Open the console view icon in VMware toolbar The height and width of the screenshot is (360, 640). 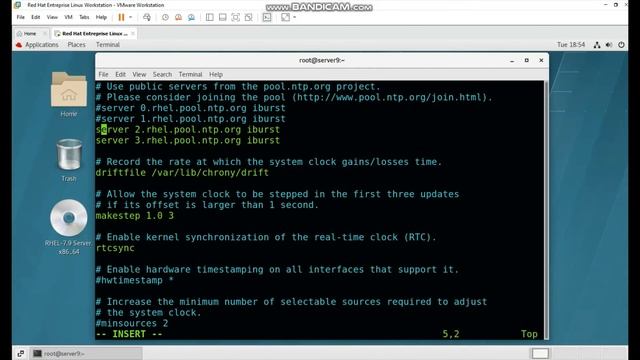[x=267, y=17]
